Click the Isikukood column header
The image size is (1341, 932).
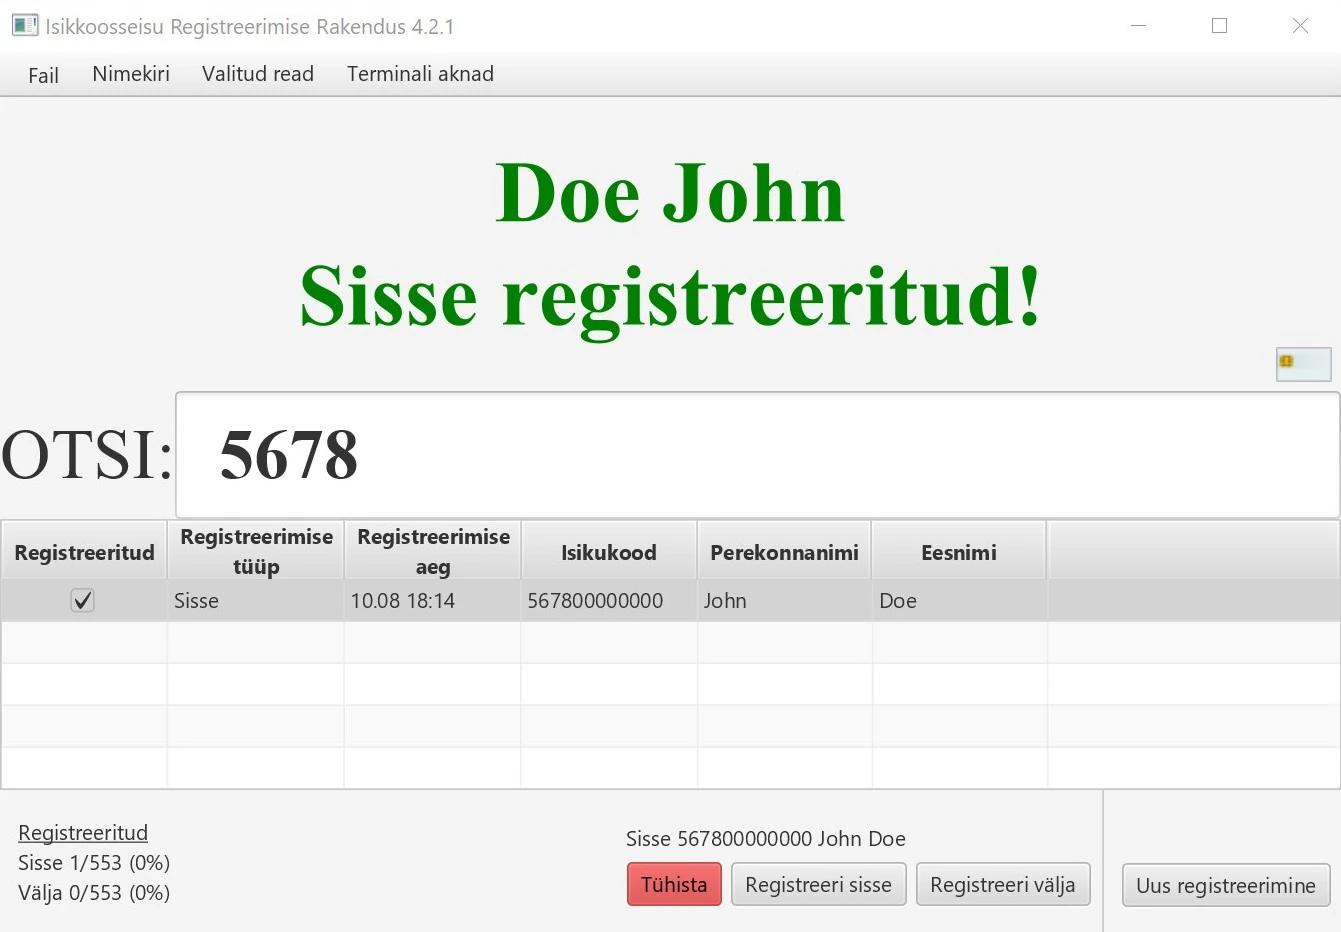608,551
